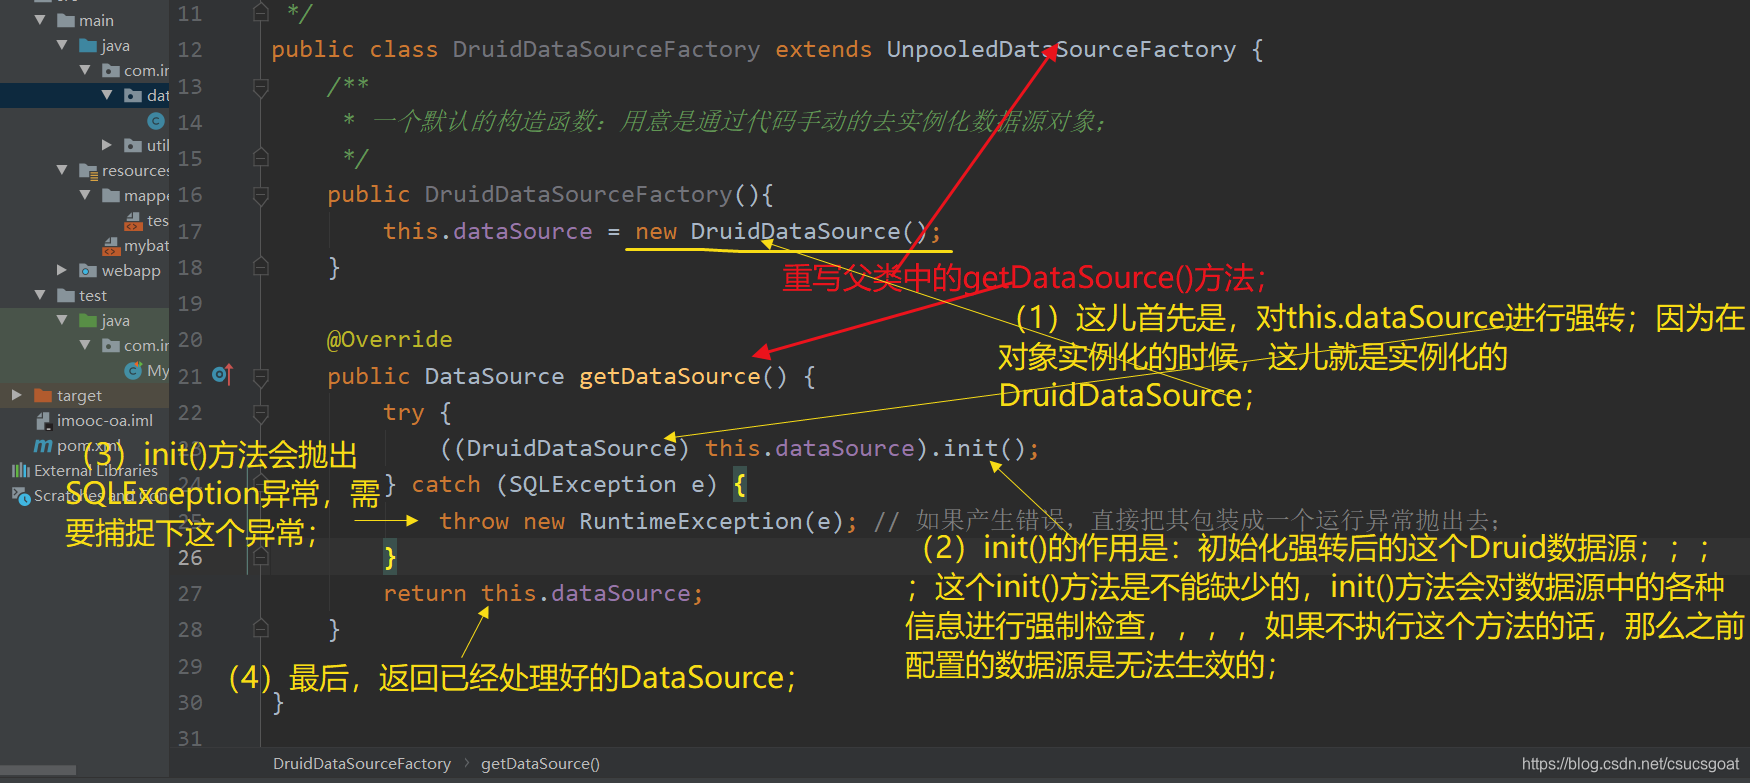
Task: Click SQLException in the catch clause
Action: coord(593,485)
